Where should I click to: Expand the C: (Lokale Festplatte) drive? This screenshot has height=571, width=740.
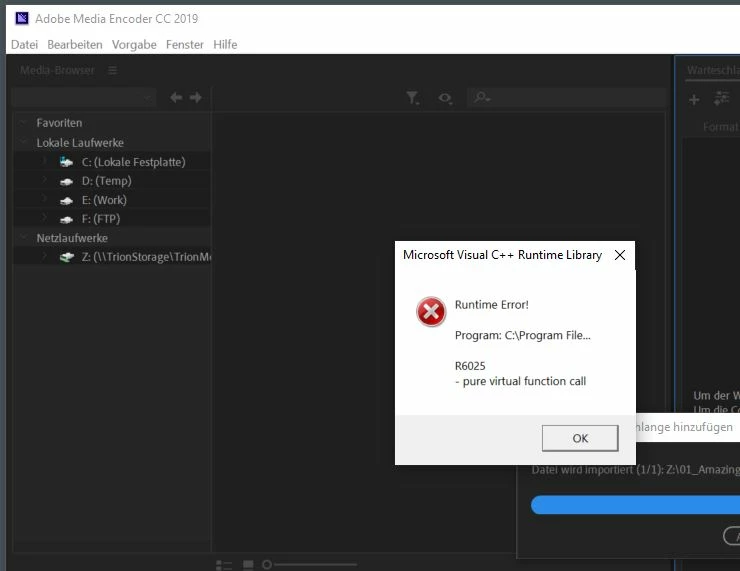tap(45, 161)
